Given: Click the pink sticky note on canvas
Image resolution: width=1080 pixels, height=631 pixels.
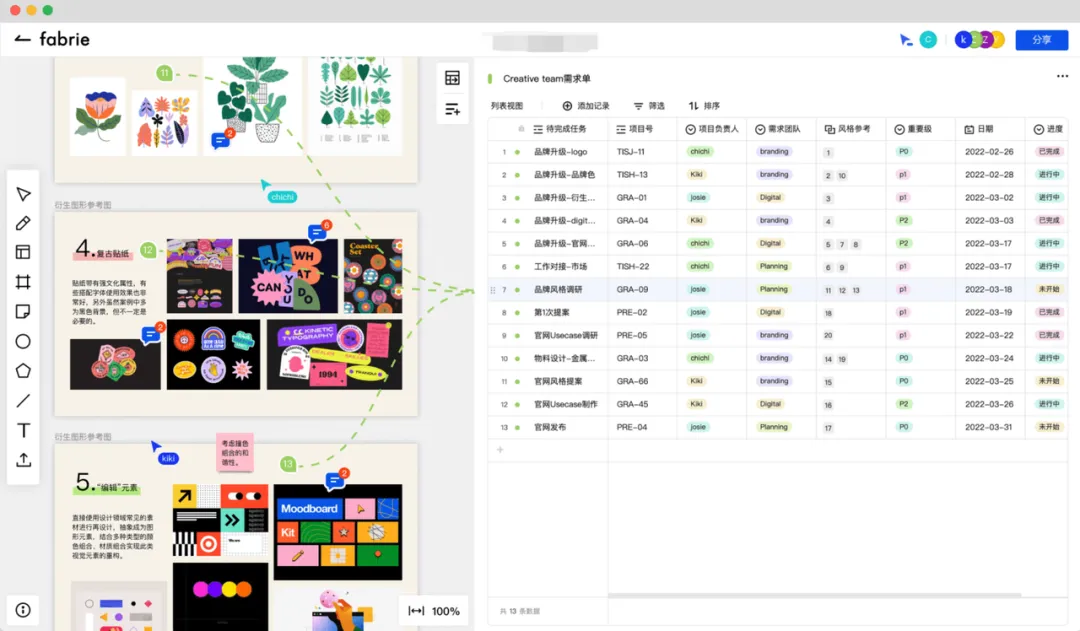Looking at the screenshot, I should pos(235,453).
